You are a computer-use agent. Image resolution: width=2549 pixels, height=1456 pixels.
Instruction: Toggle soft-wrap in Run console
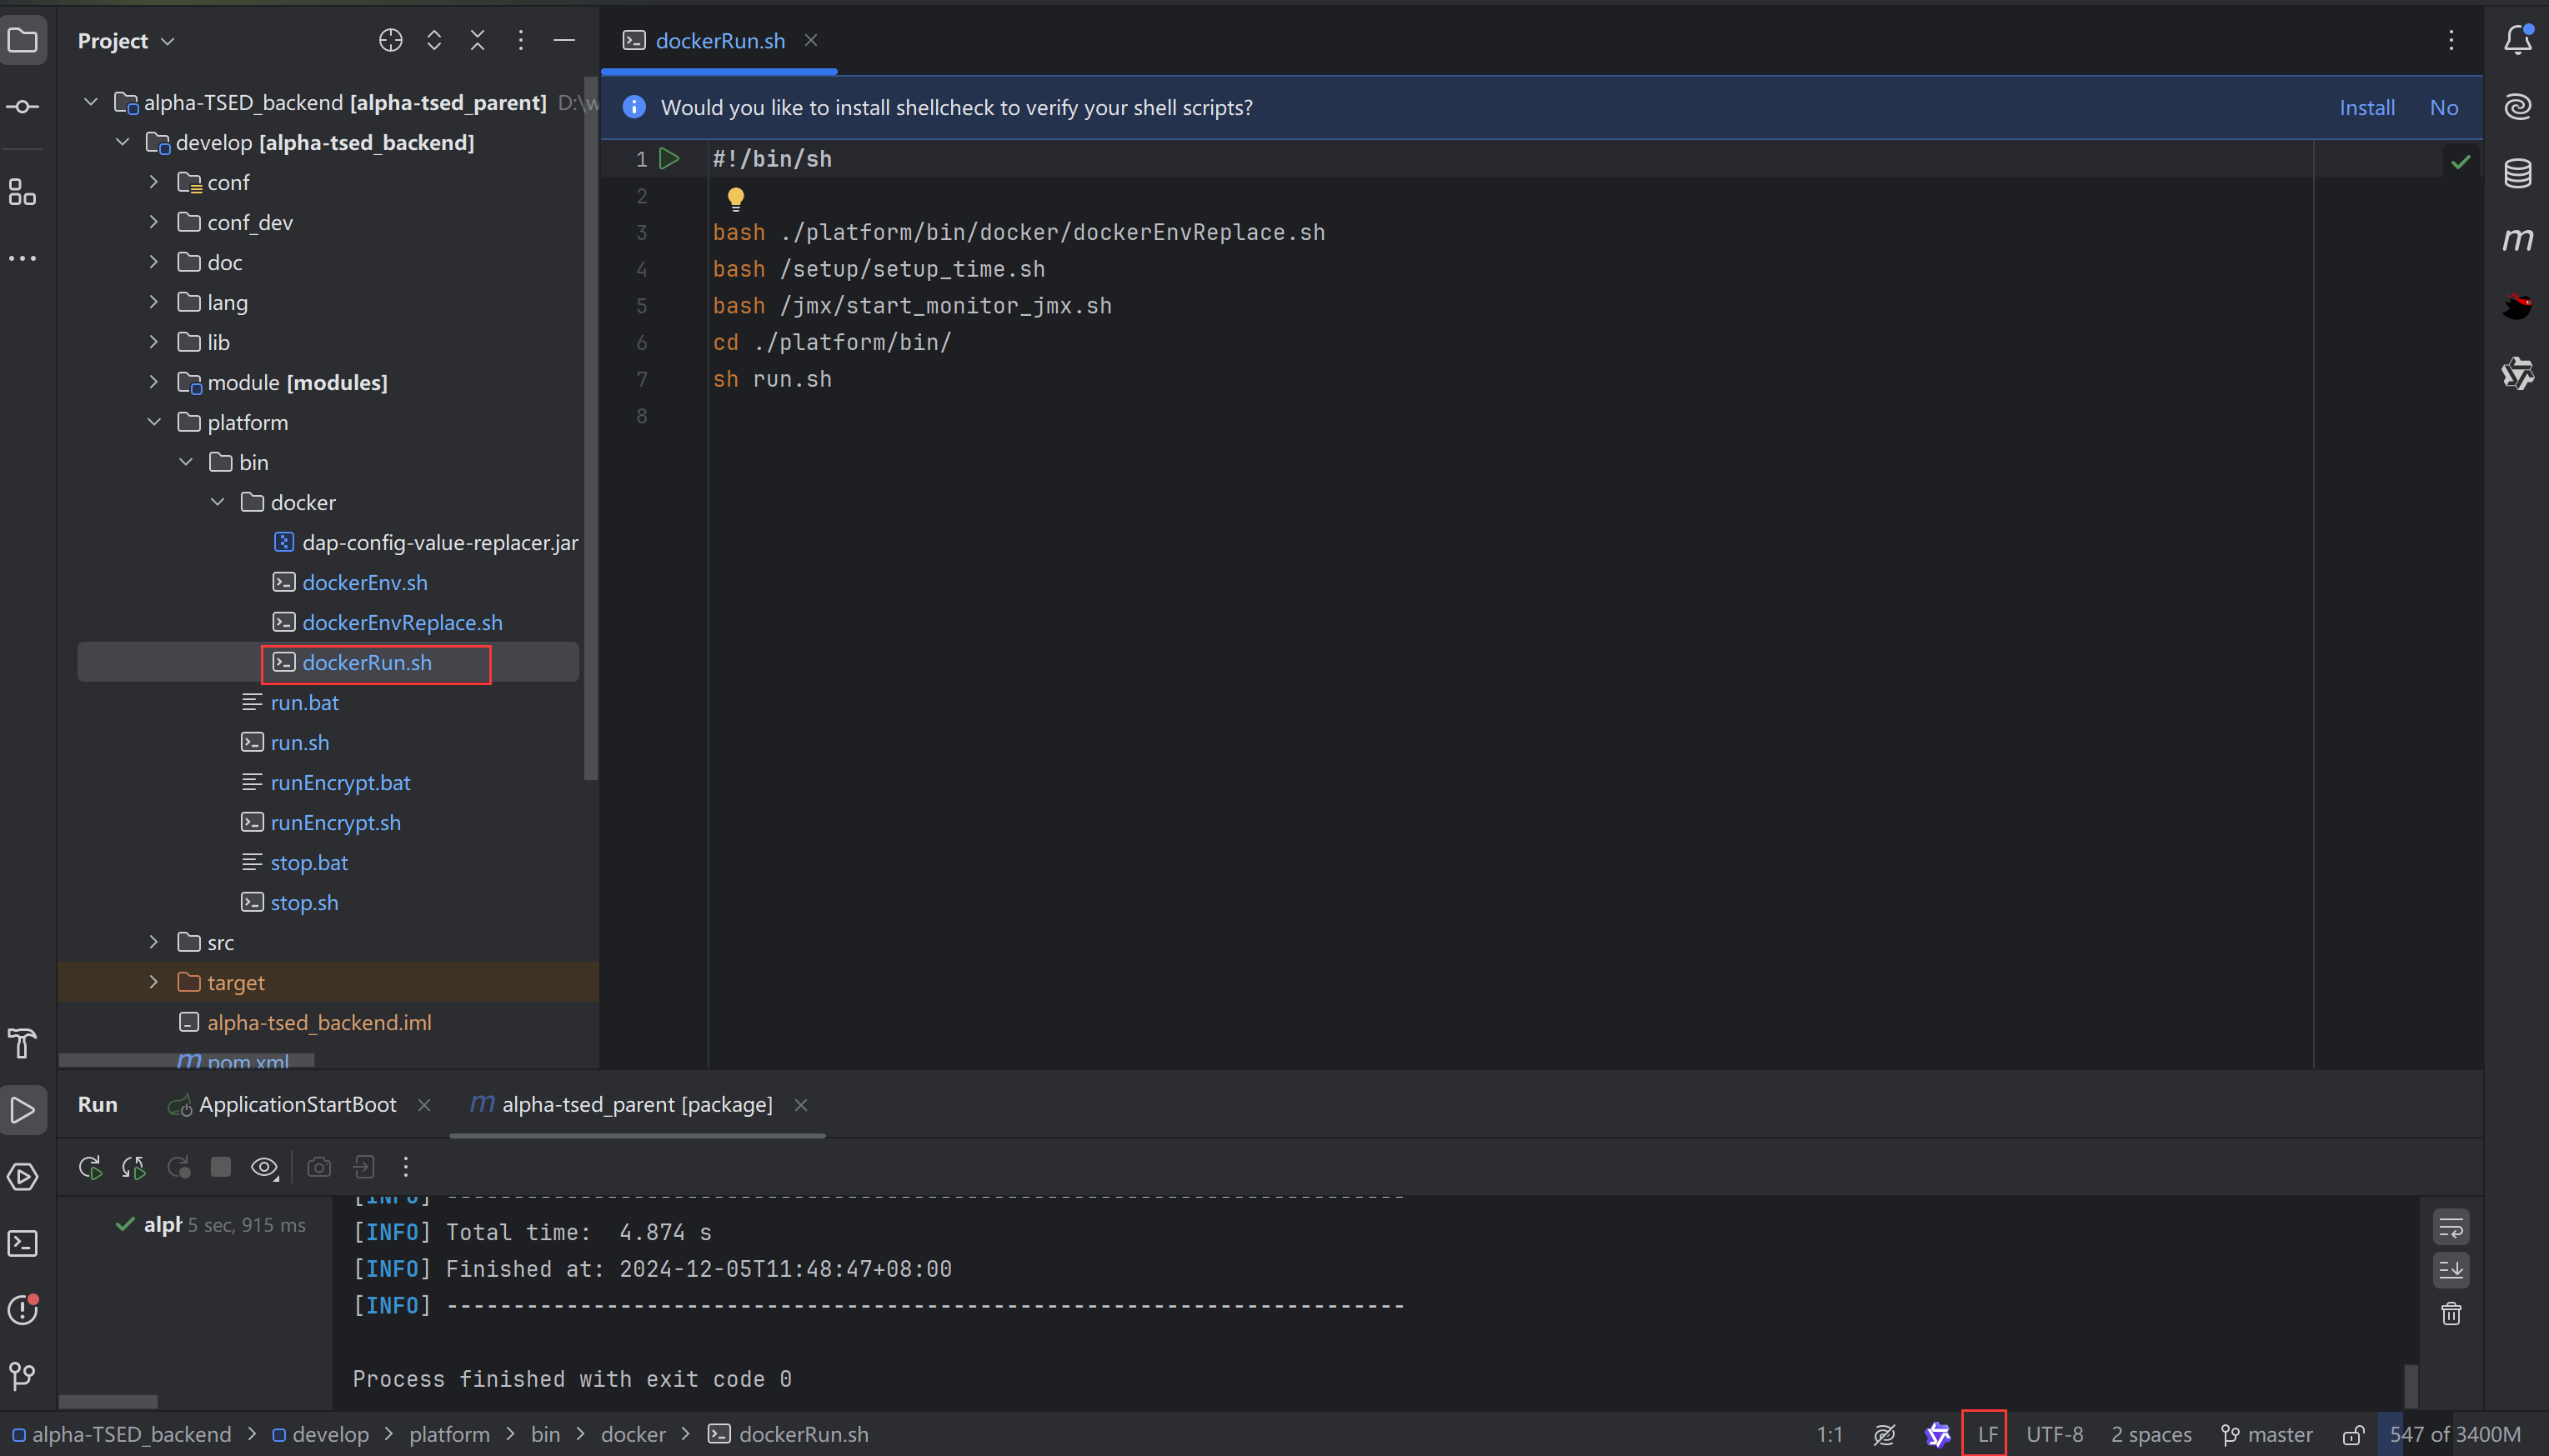(2450, 1227)
